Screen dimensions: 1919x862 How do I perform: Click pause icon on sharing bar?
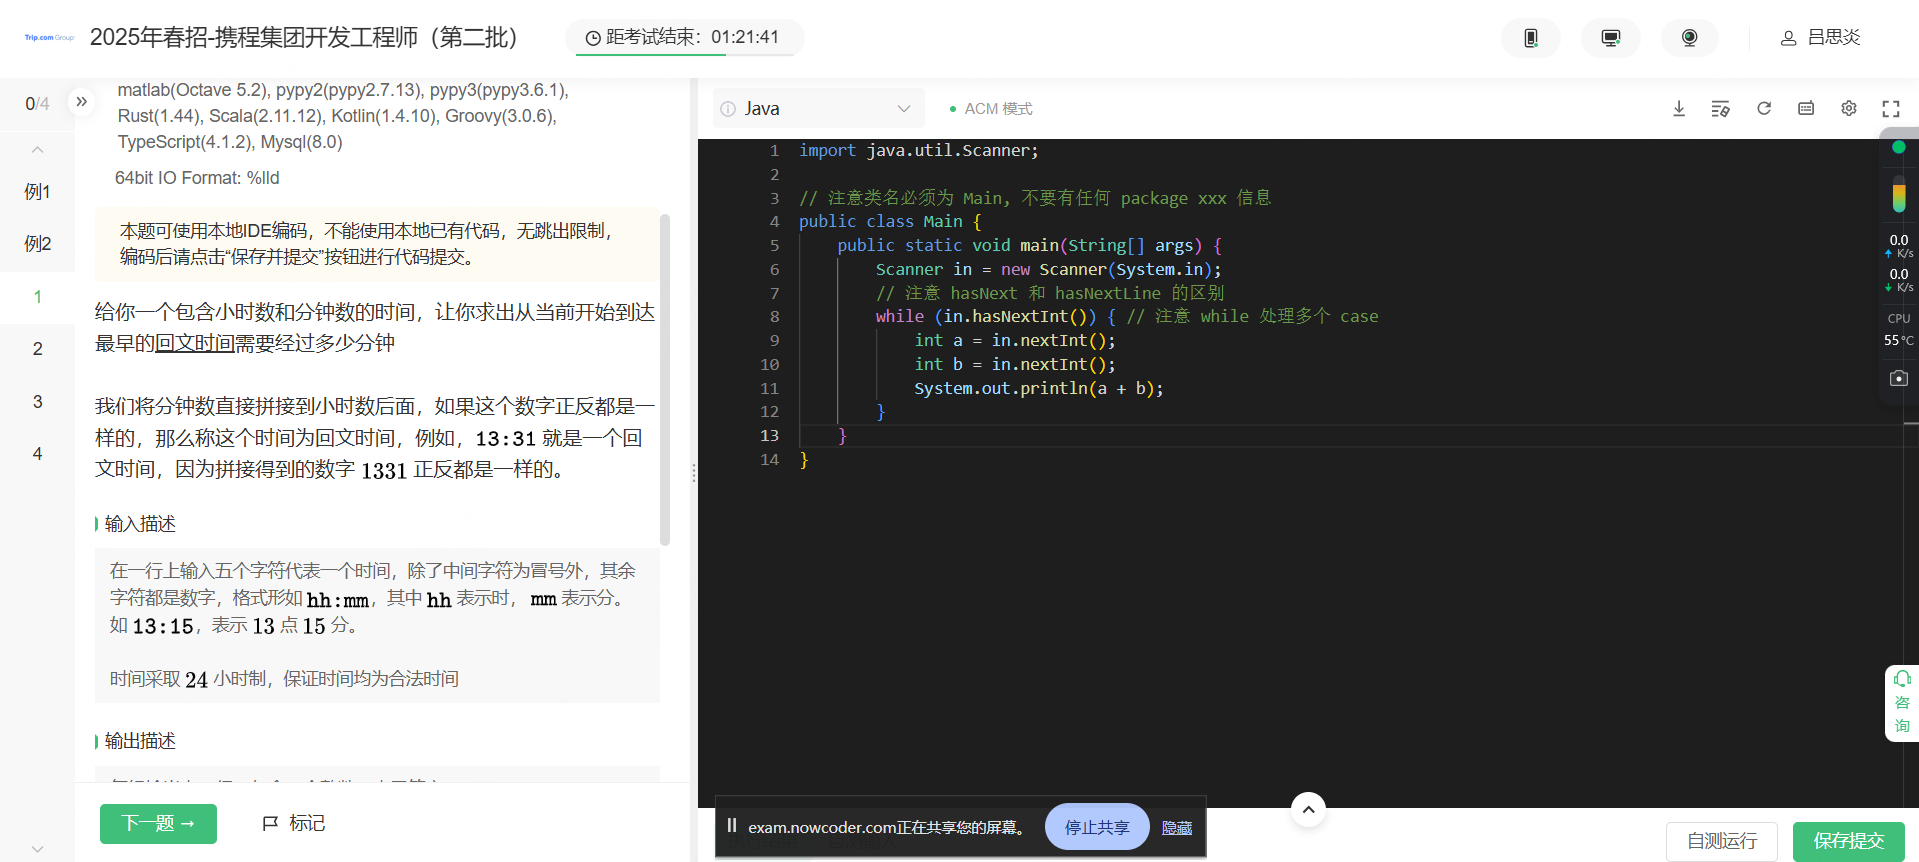click(x=731, y=826)
